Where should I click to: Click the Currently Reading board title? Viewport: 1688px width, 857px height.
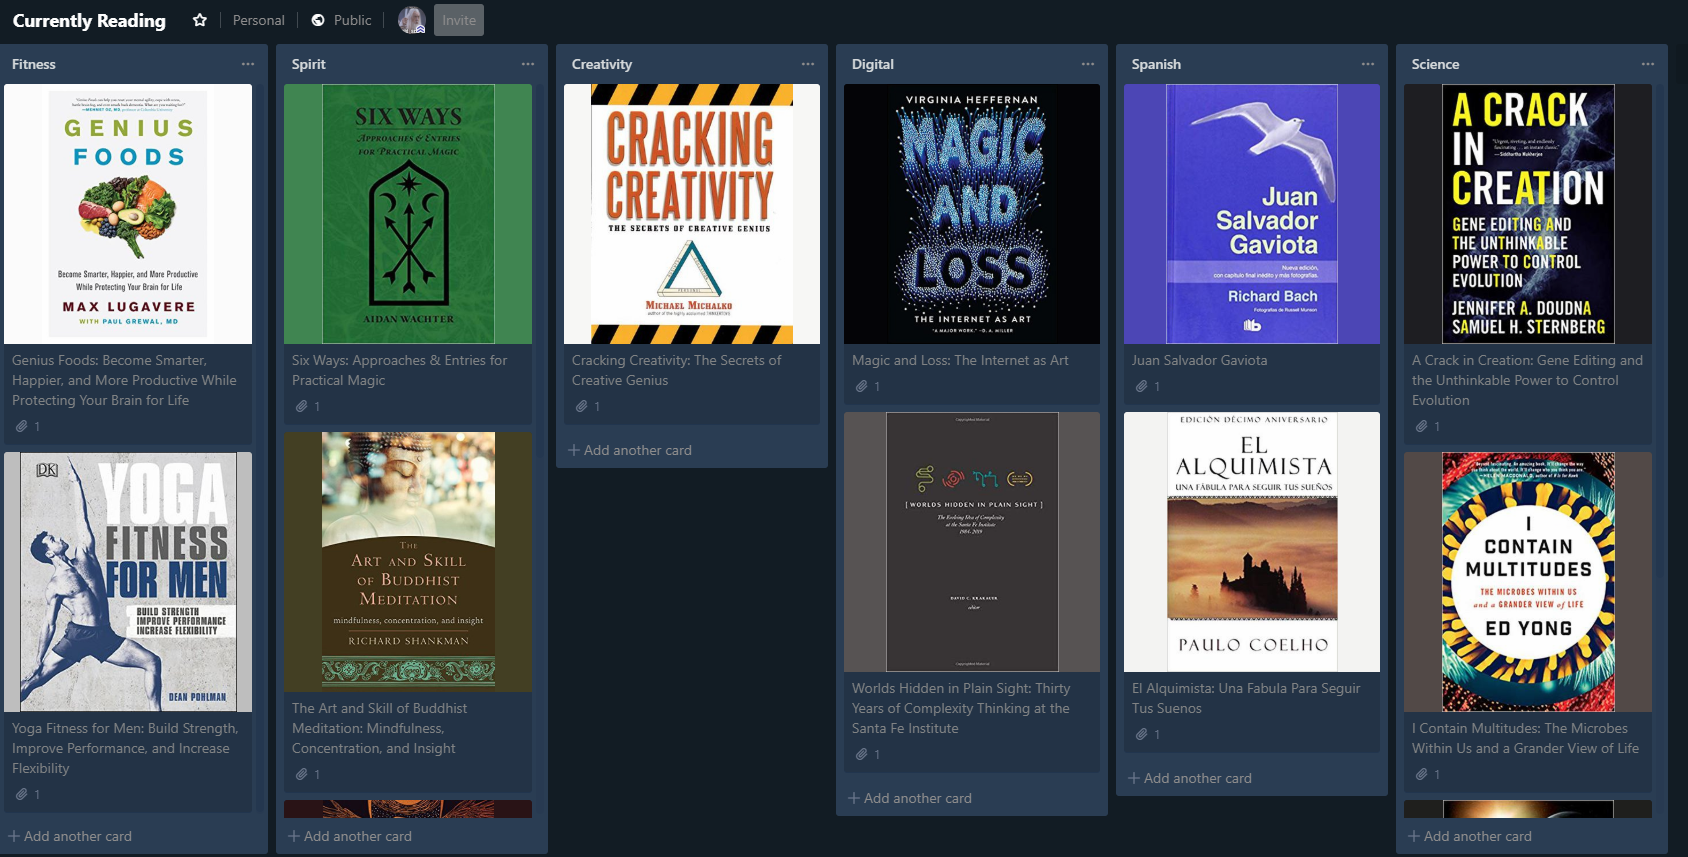tap(89, 20)
